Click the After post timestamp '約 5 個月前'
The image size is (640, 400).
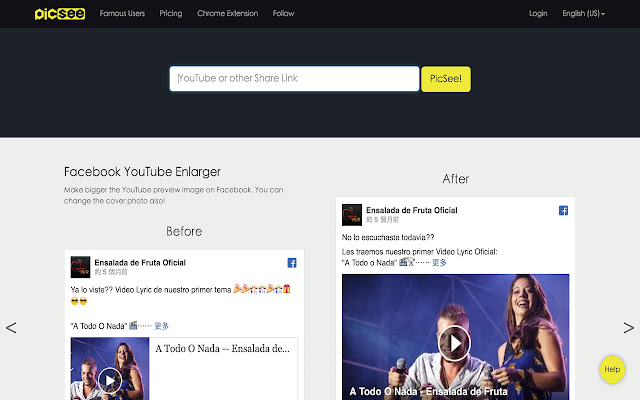[382, 220]
